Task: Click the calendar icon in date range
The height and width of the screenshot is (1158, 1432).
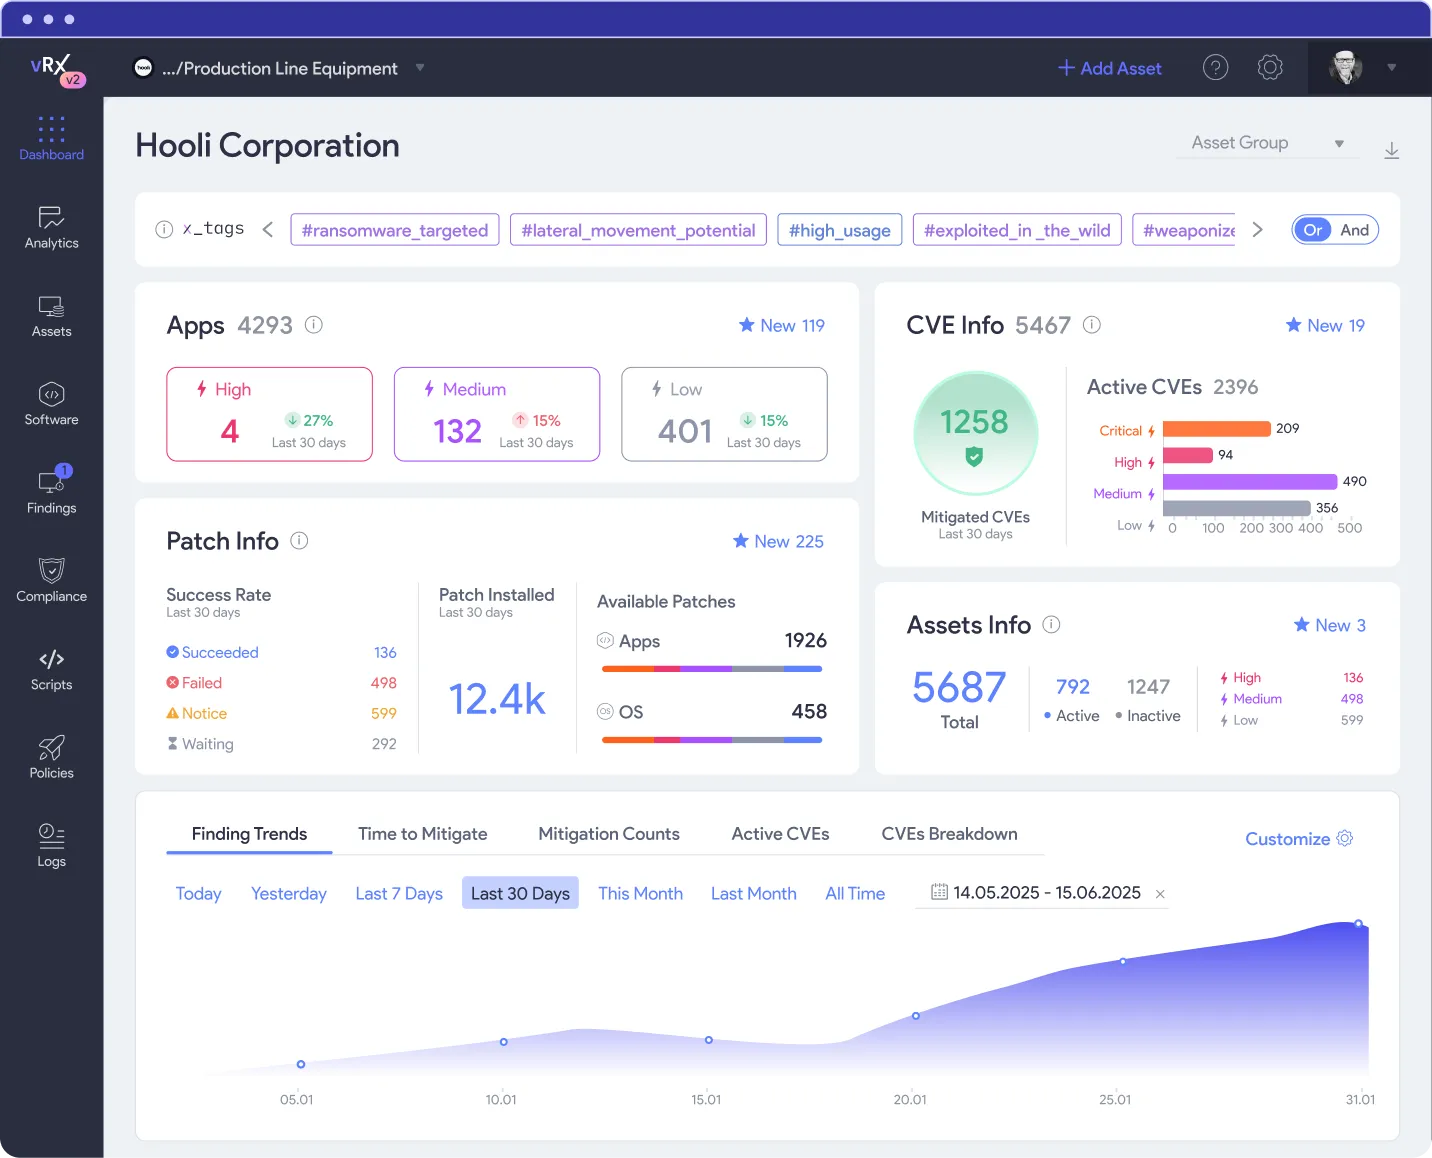Action: 939,891
